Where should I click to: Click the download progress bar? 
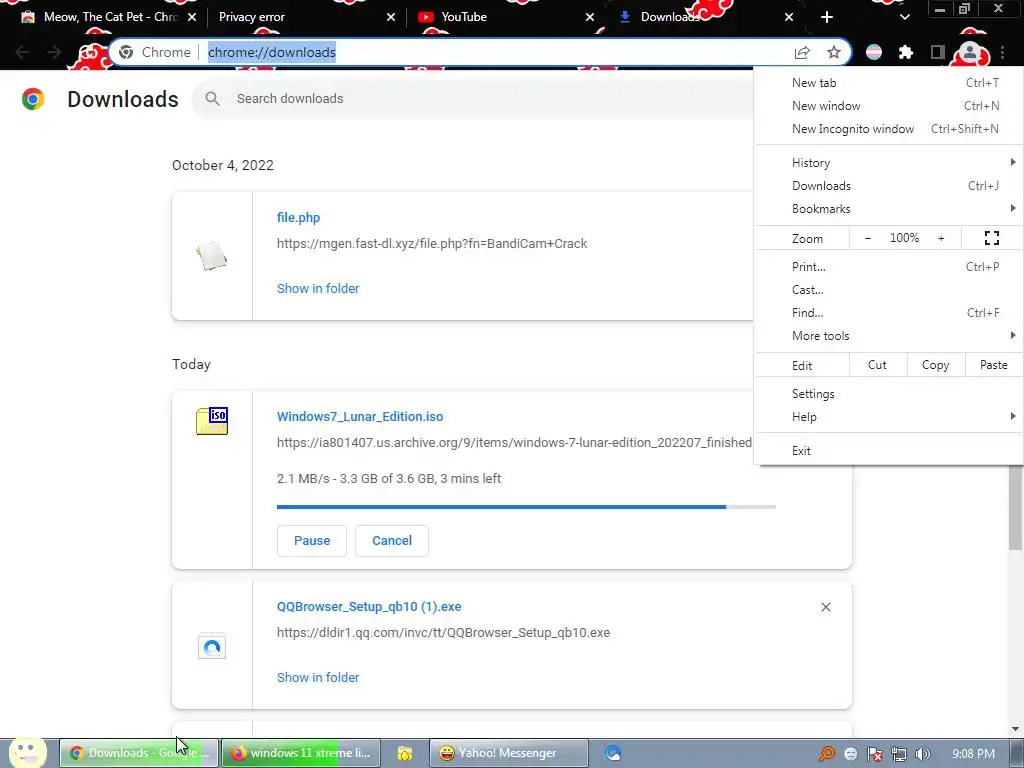coord(526,507)
